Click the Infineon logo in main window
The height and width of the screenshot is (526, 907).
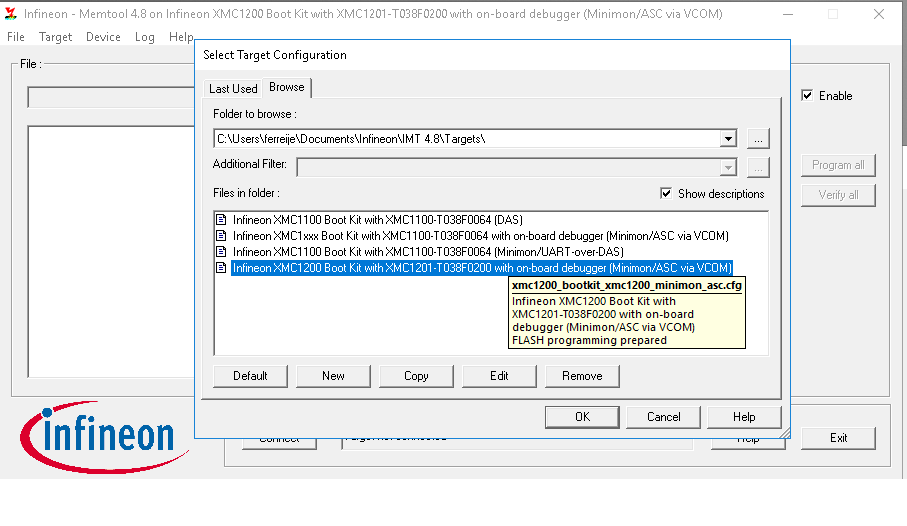103,437
